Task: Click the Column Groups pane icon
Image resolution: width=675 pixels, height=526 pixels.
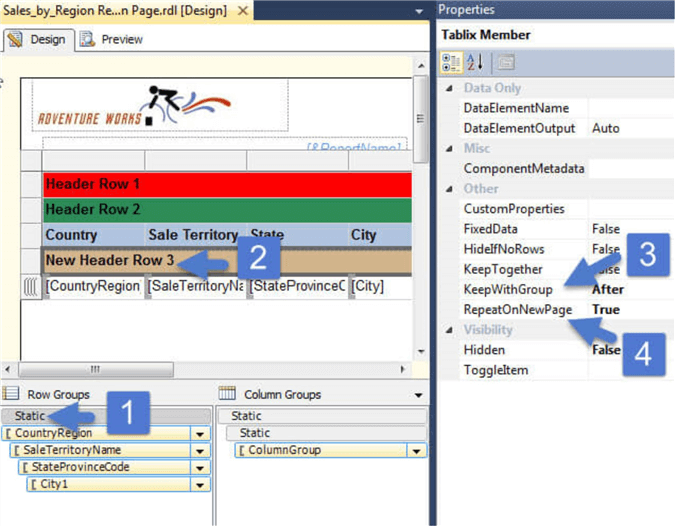Action: tap(227, 393)
